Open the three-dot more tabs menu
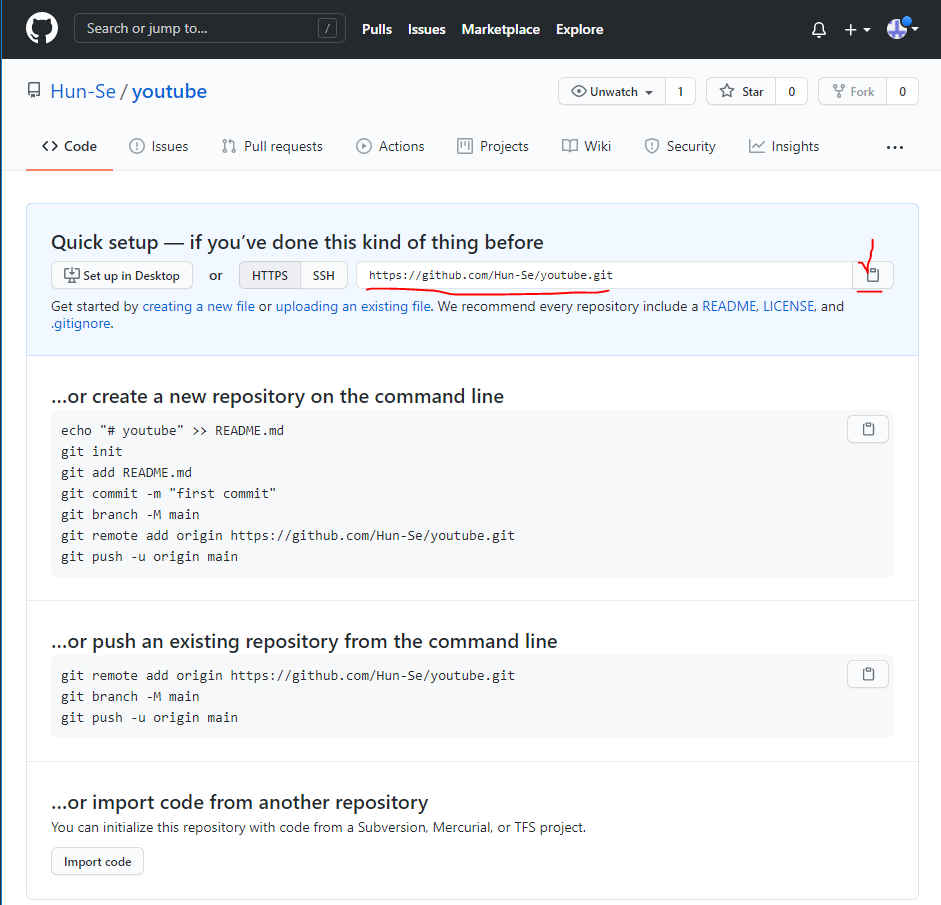The width and height of the screenshot is (941, 905). [895, 147]
